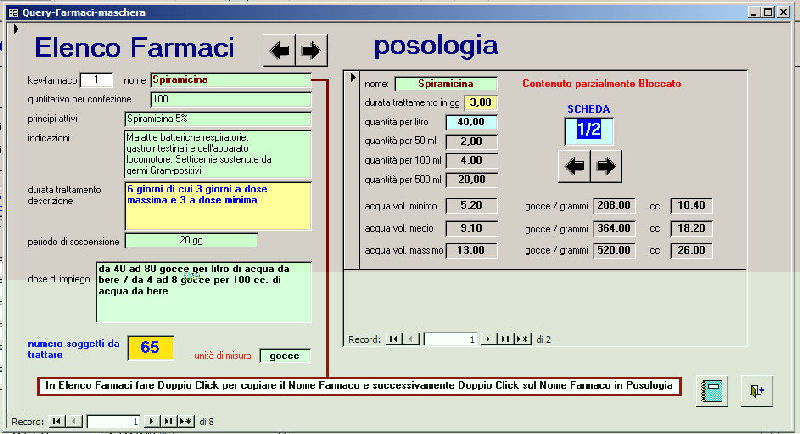This screenshot has height=434, width=800.
Task: Select the SCHEDA 1/2 box
Action: 588,130
